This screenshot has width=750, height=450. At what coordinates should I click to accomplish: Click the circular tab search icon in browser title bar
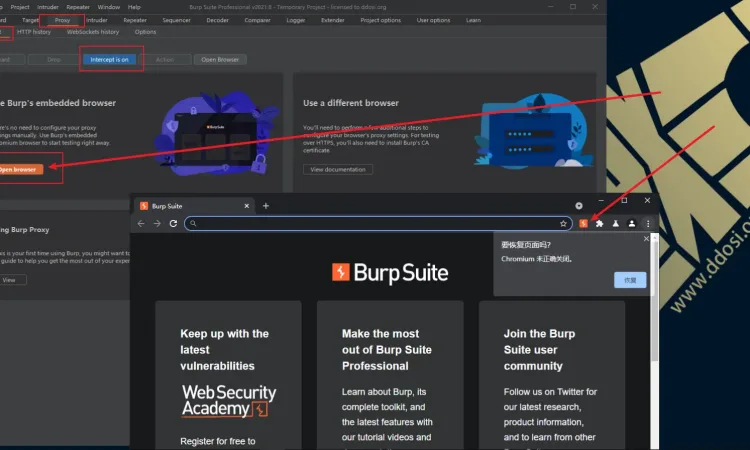tap(579, 206)
